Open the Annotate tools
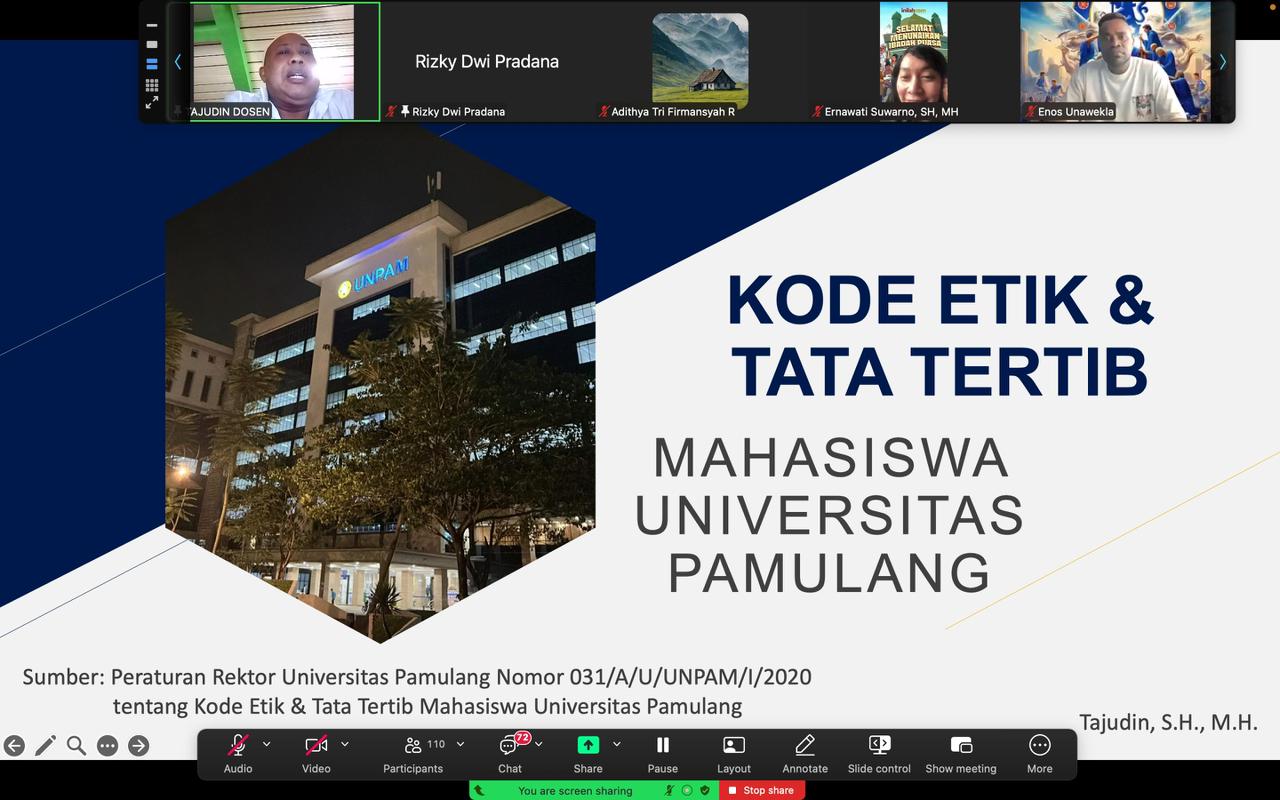 coord(805,754)
